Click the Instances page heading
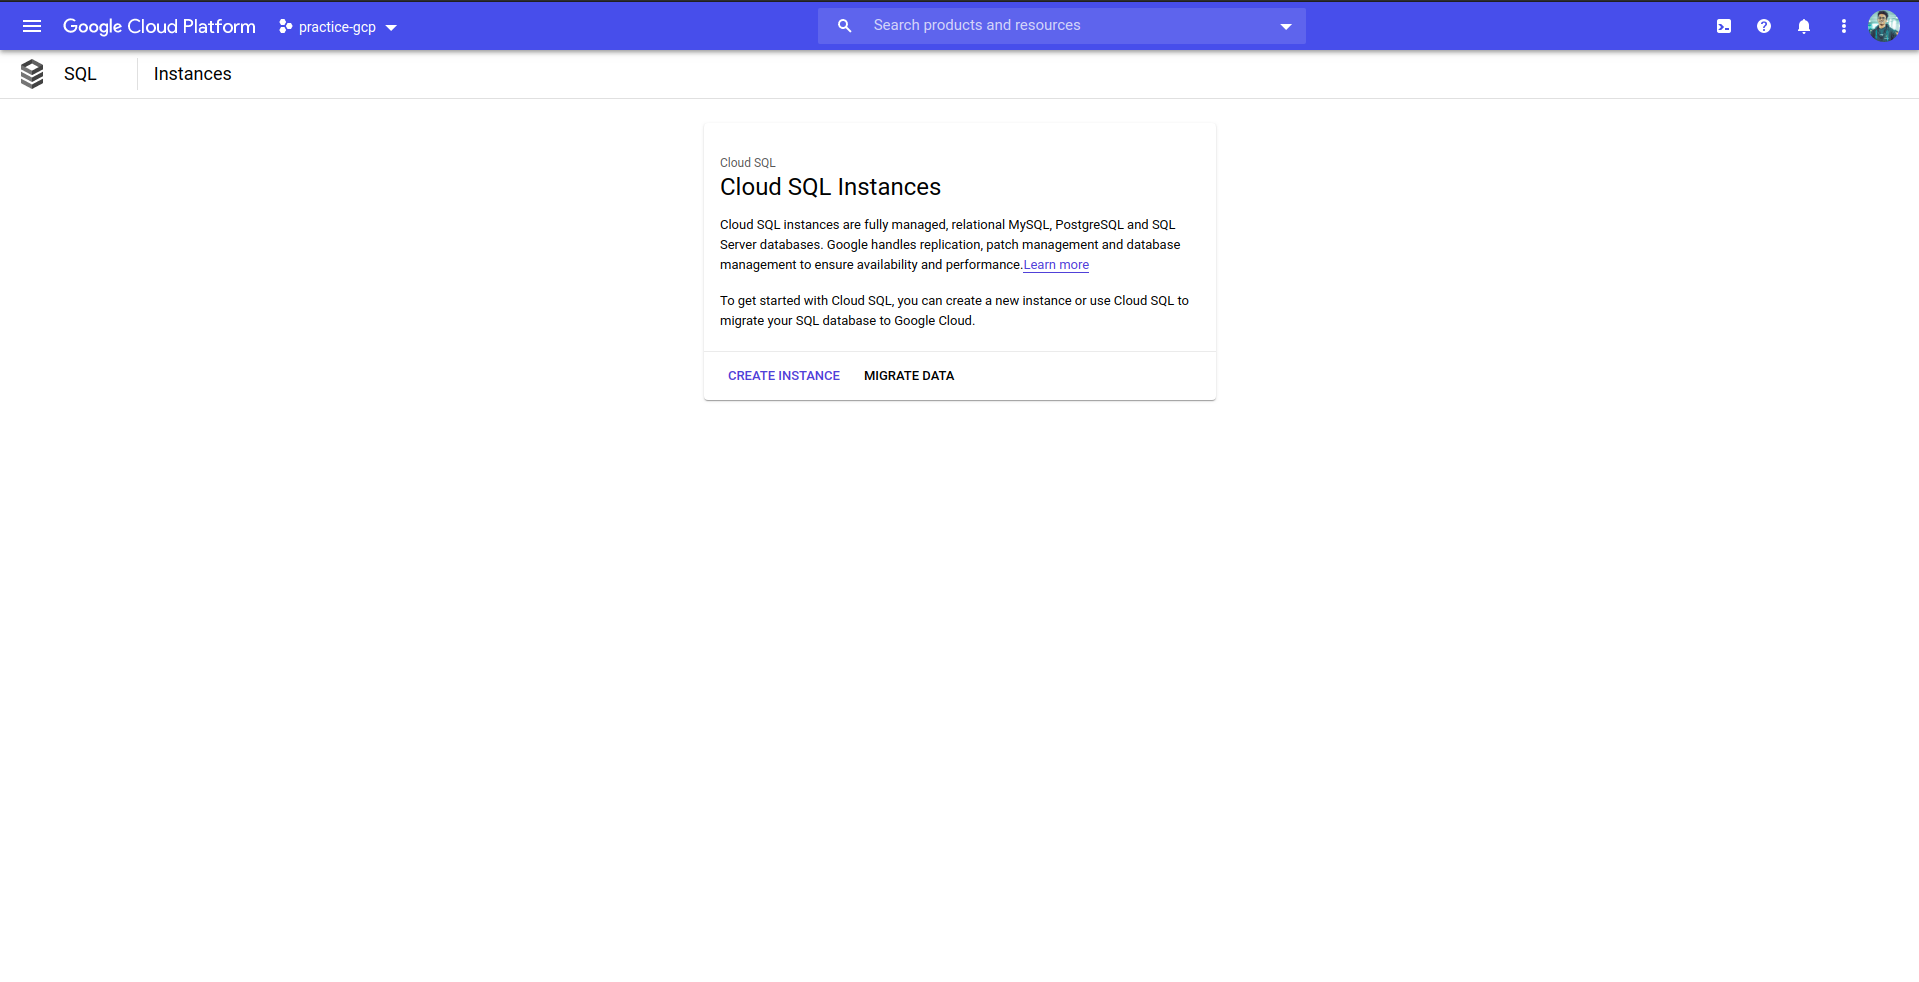Image resolution: width=1919 pixels, height=982 pixels. [x=193, y=74]
